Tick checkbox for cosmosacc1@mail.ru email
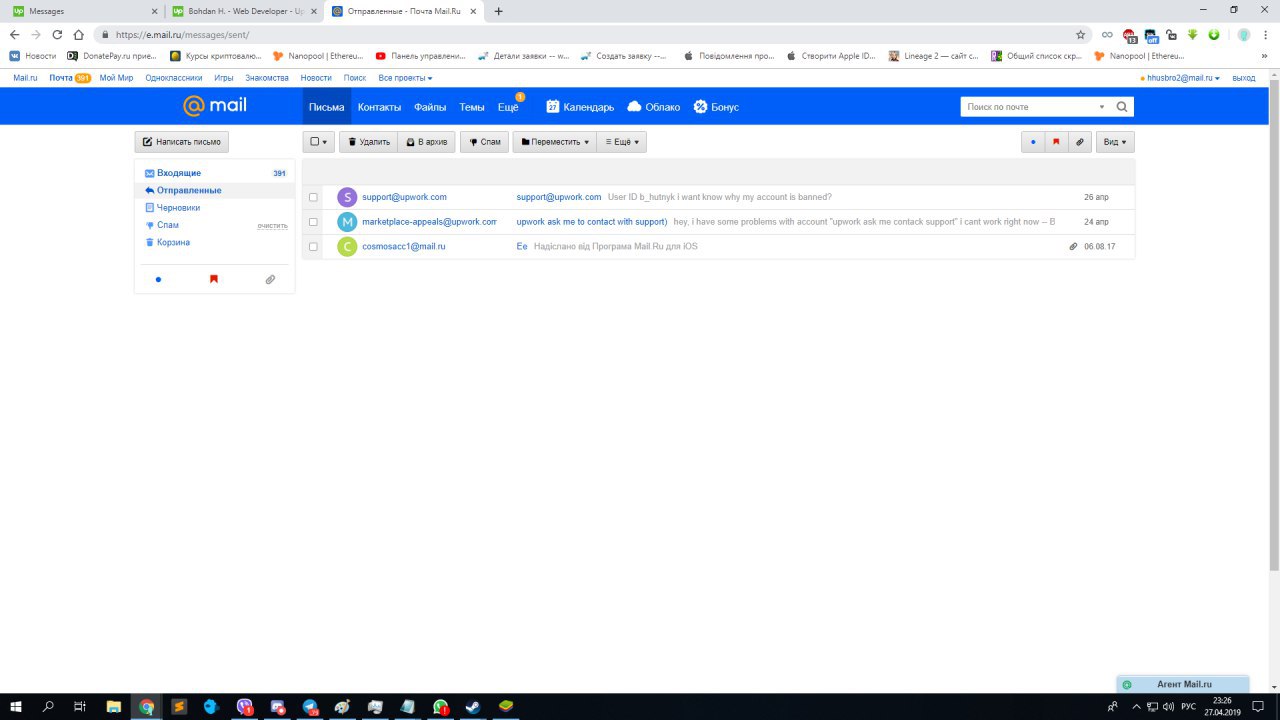 click(x=313, y=246)
